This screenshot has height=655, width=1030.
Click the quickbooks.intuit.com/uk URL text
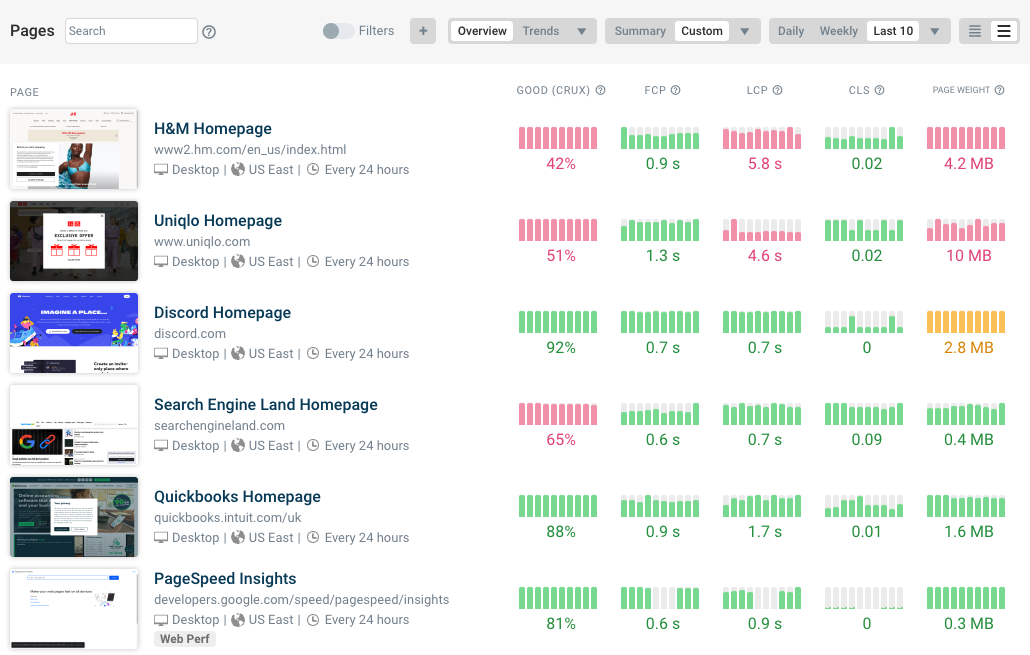228,518
